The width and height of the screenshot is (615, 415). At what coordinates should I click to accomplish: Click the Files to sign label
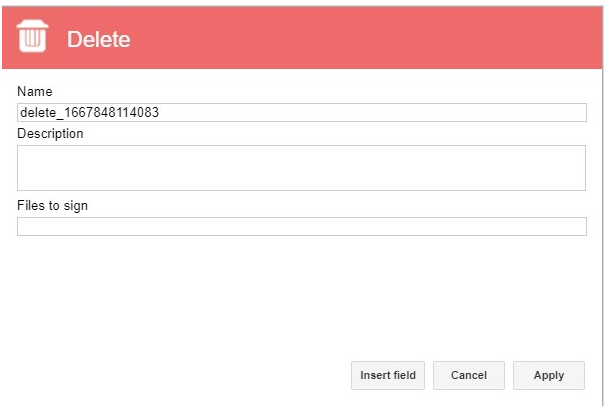click(52, 206)
